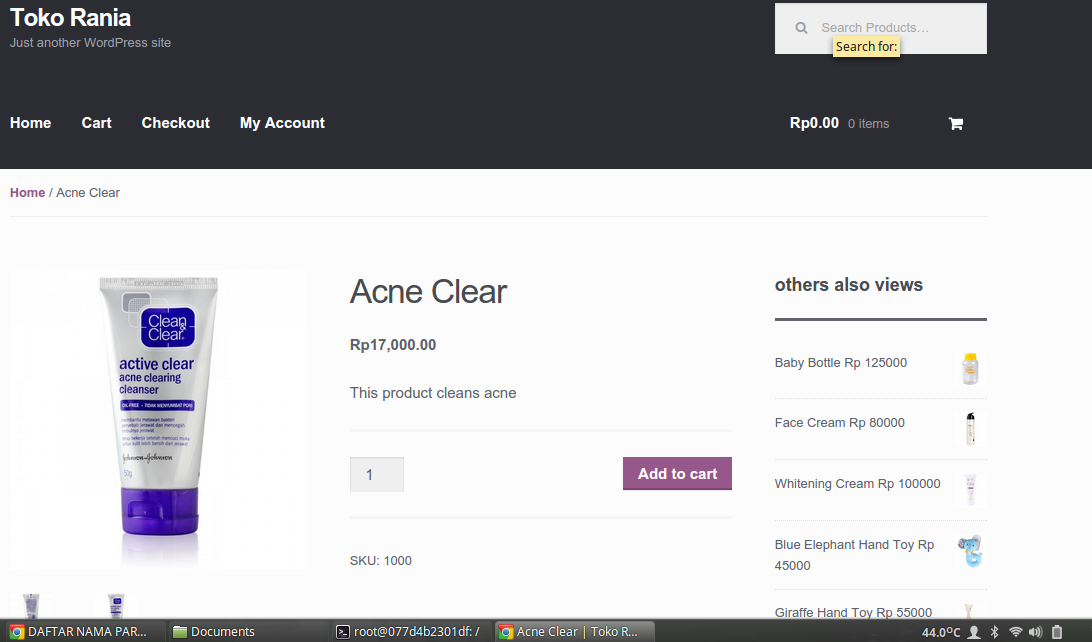Open Baby Bottle Rp 125000 link
The height and width of the screenshot is (642, 1092).
tap(841, 363)
